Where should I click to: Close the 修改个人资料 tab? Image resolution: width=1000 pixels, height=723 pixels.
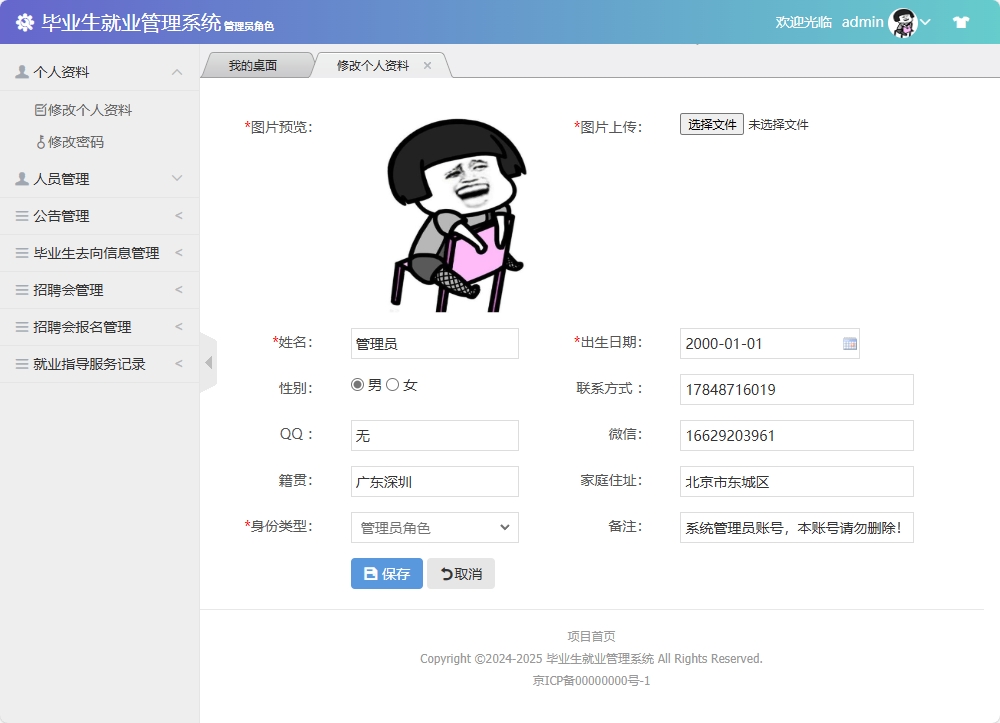pyautogui.click(x=428, y=64)
